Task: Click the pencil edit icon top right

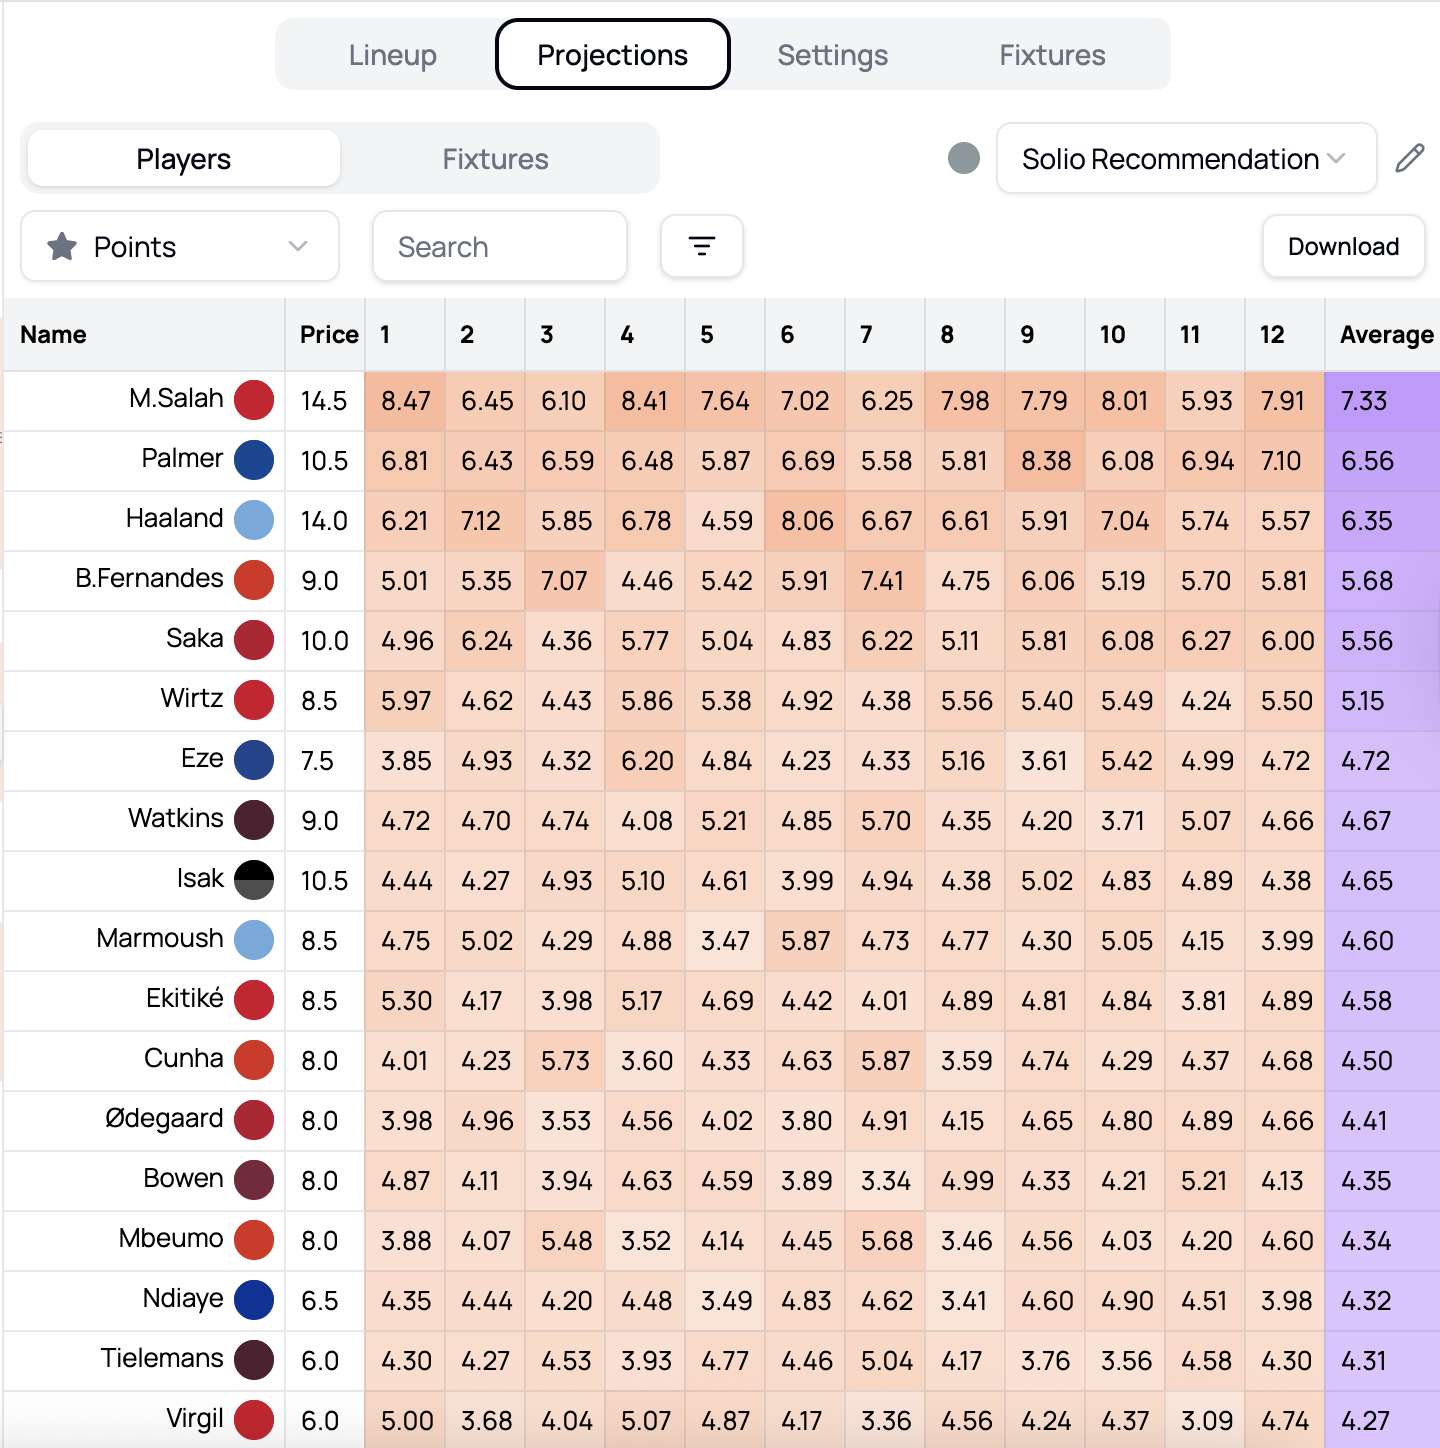Action: (1410, 158)
